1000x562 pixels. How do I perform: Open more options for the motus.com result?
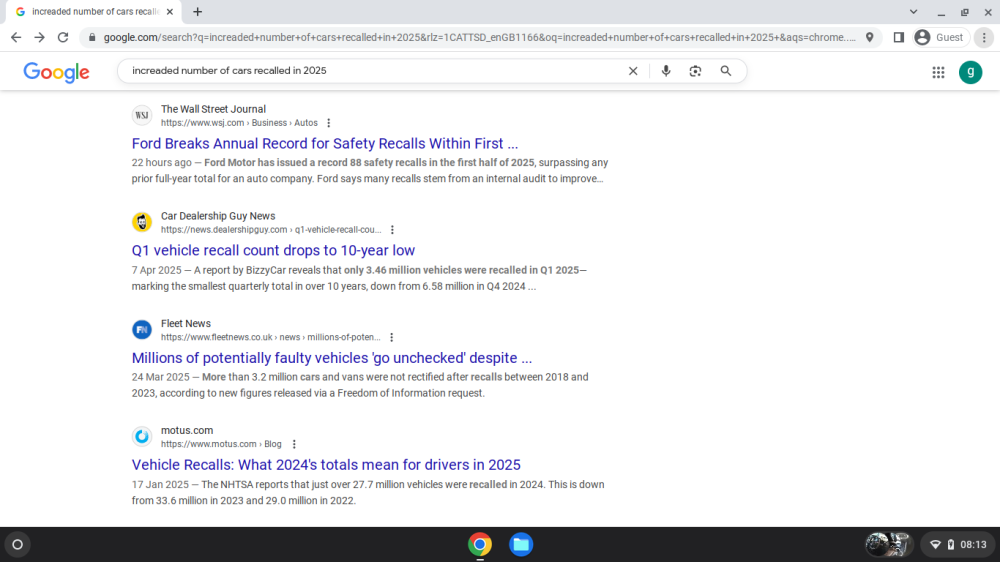click(x=294, y=444)
